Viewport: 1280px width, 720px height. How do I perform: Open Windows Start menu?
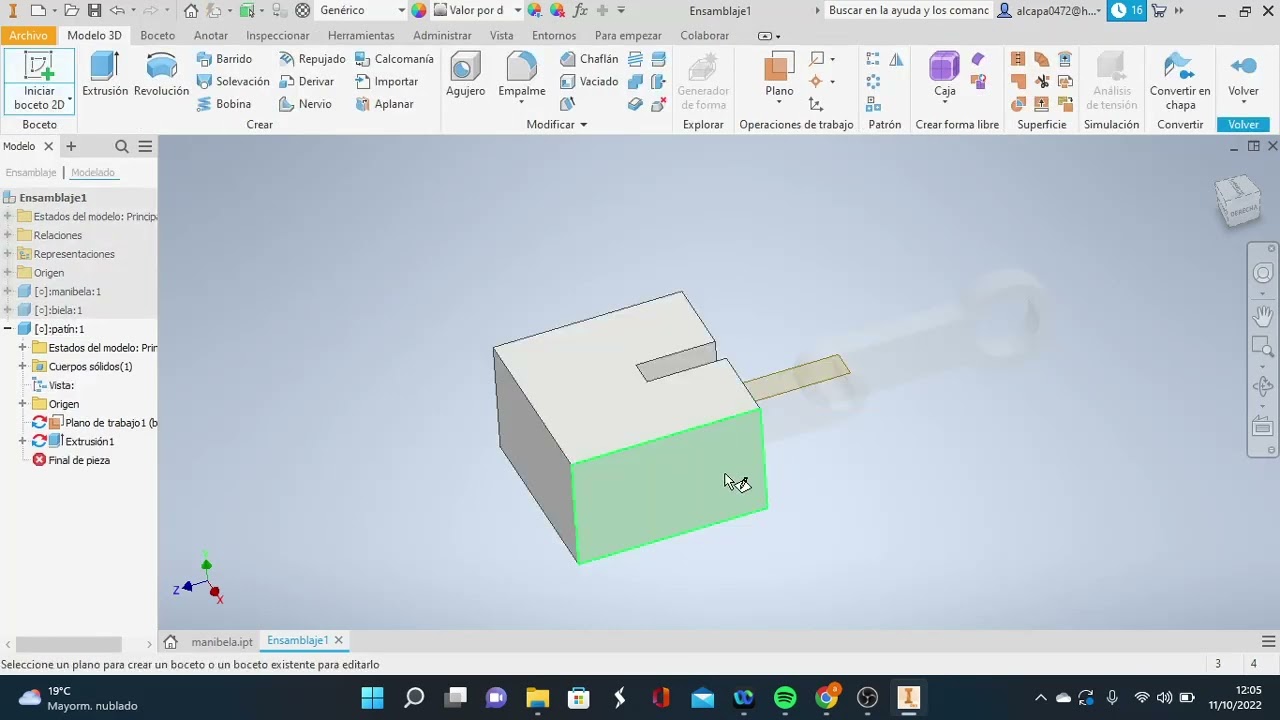tap(372, 697)
